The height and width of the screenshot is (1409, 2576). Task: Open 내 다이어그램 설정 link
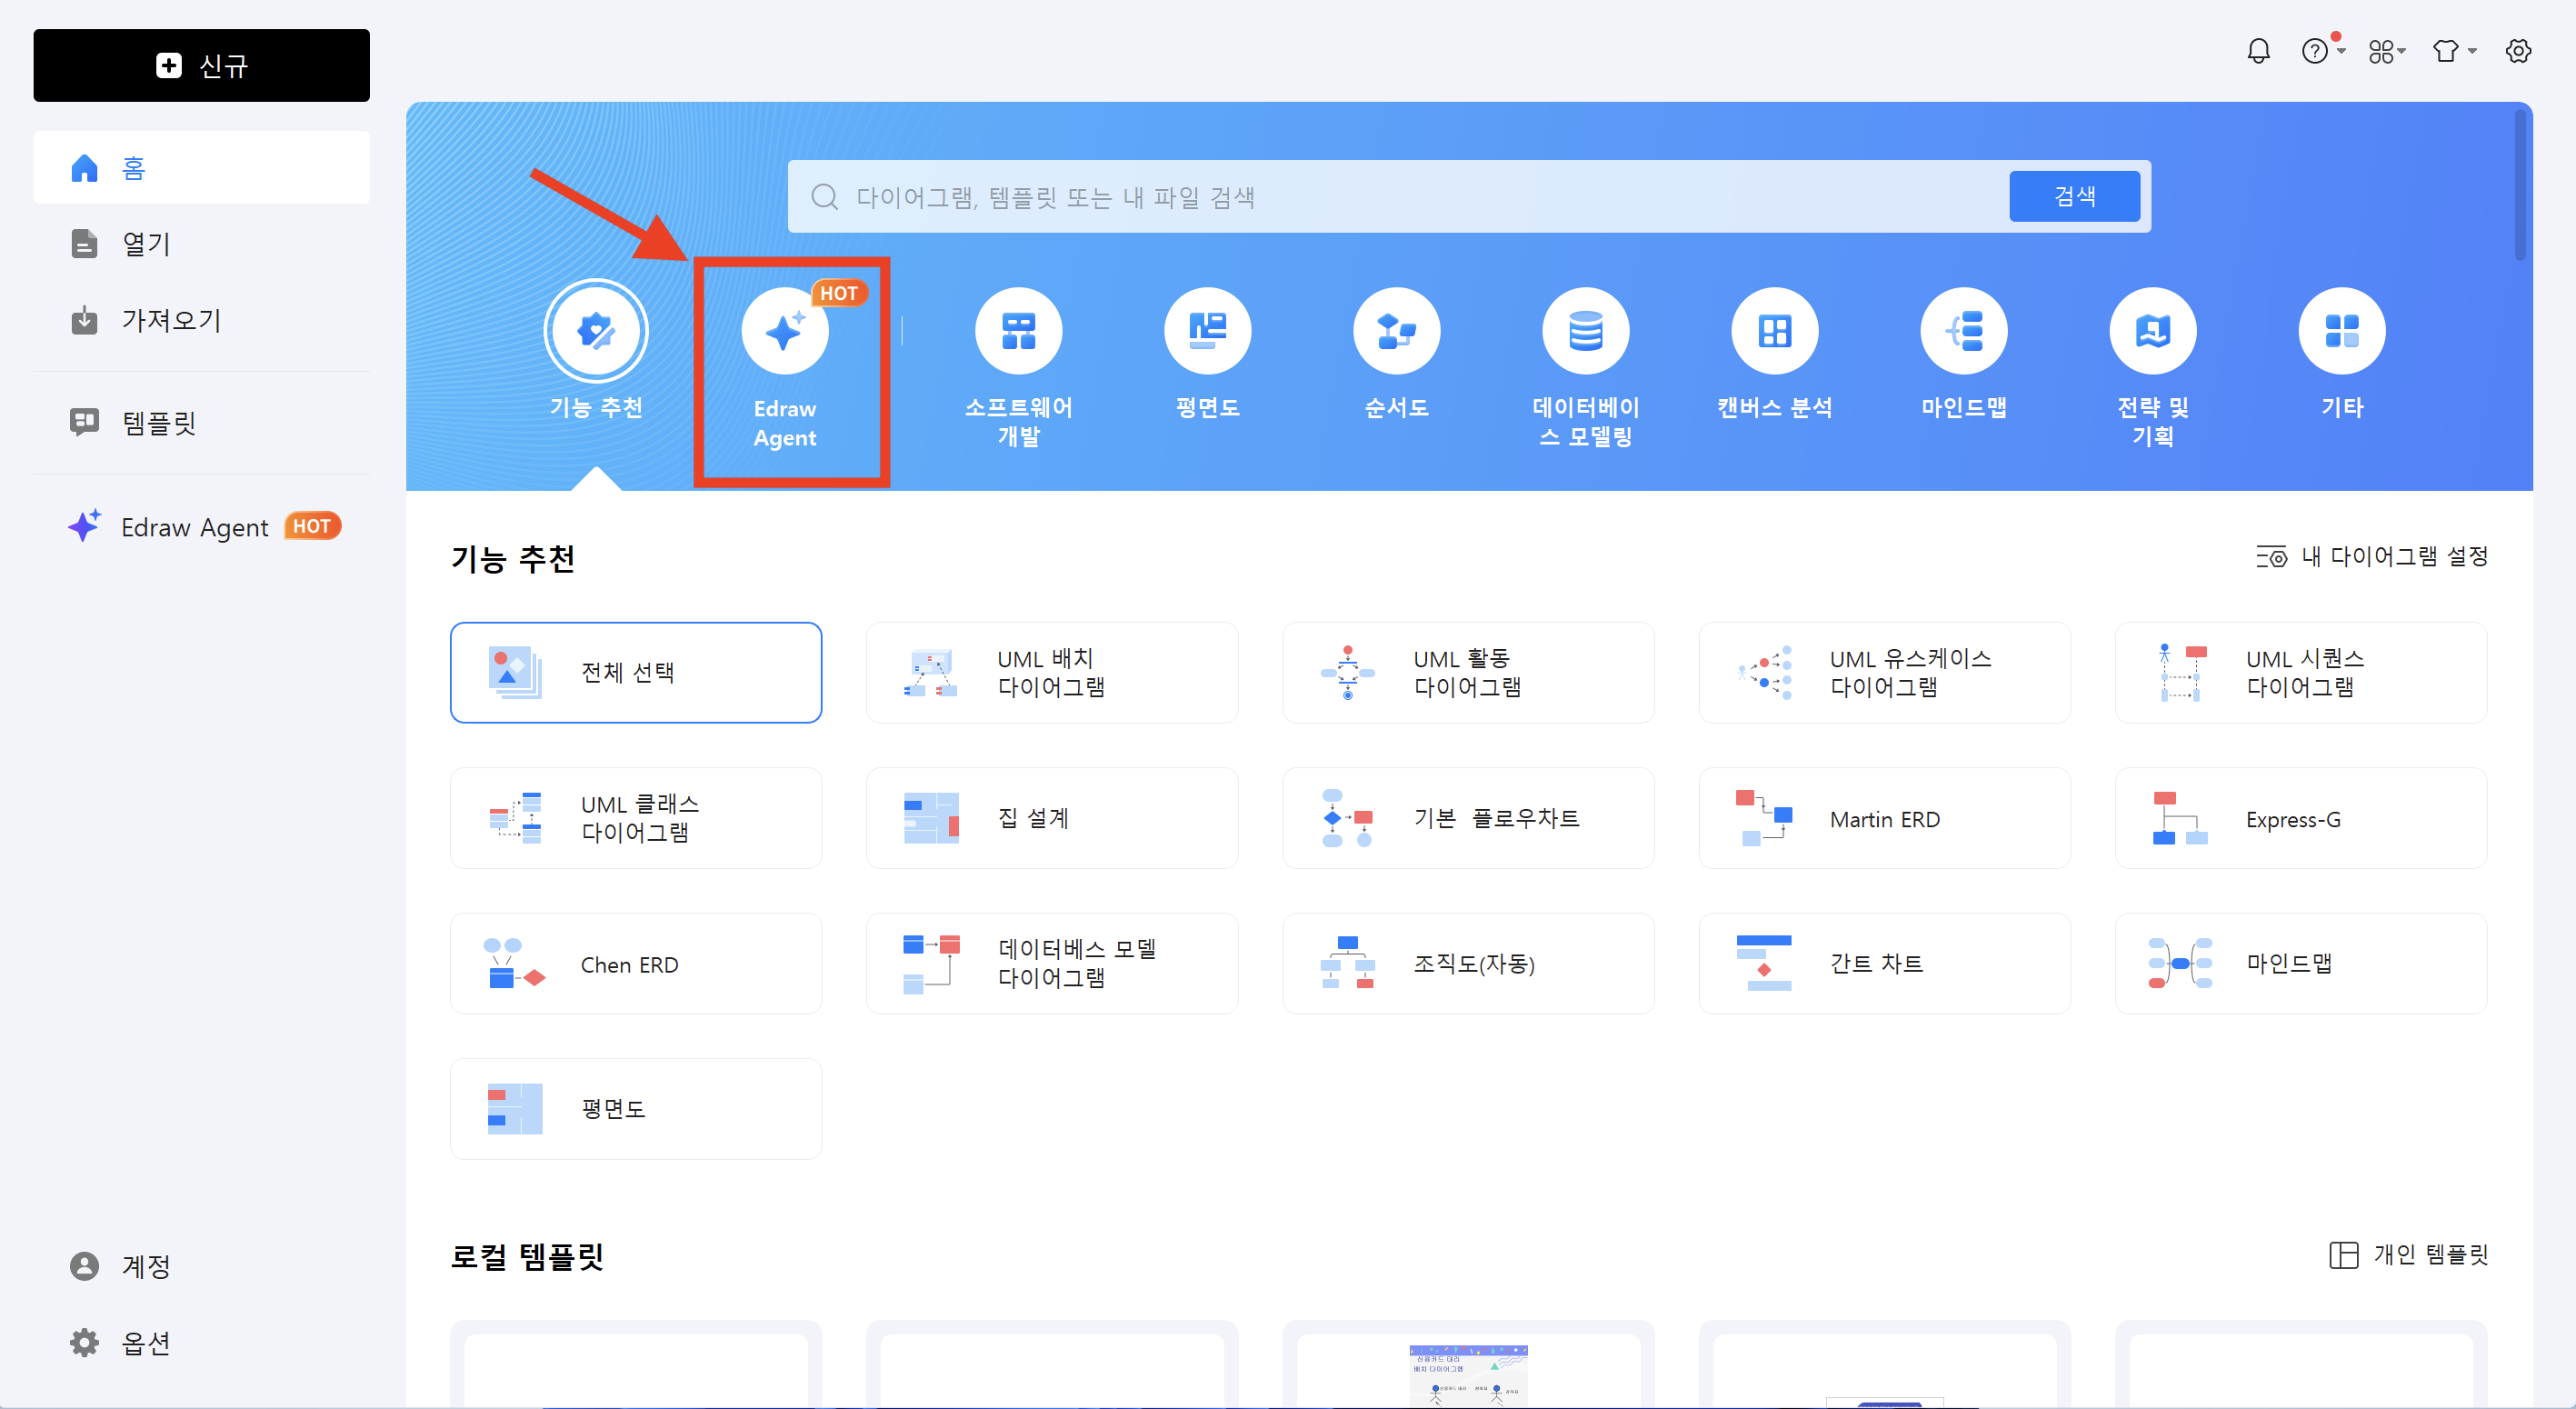(2372, 556)
